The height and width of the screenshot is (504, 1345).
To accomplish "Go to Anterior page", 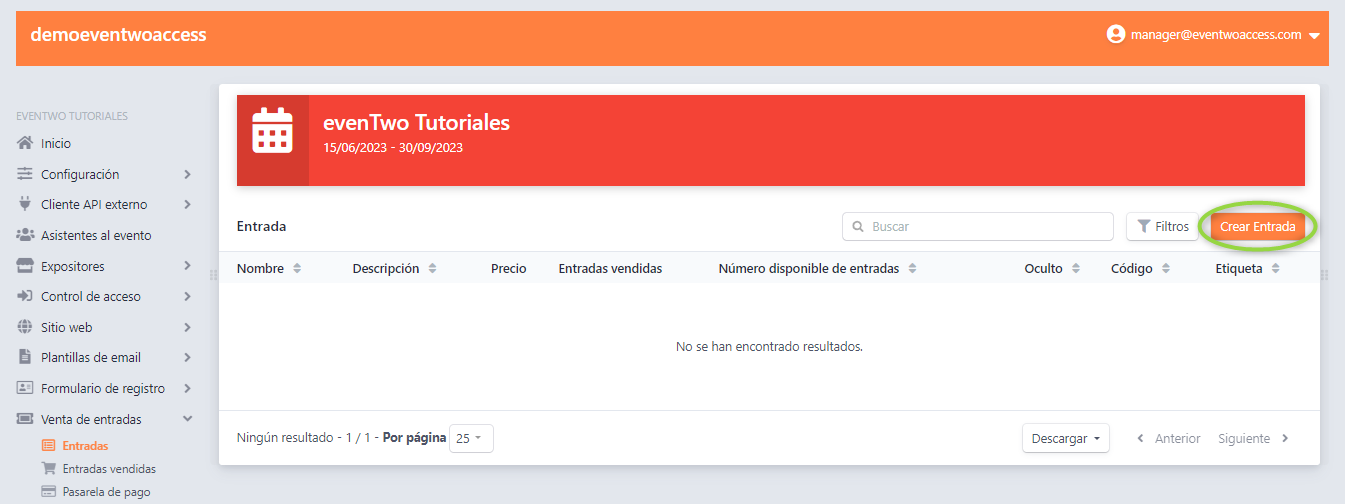I will [x=1169, y=439].
